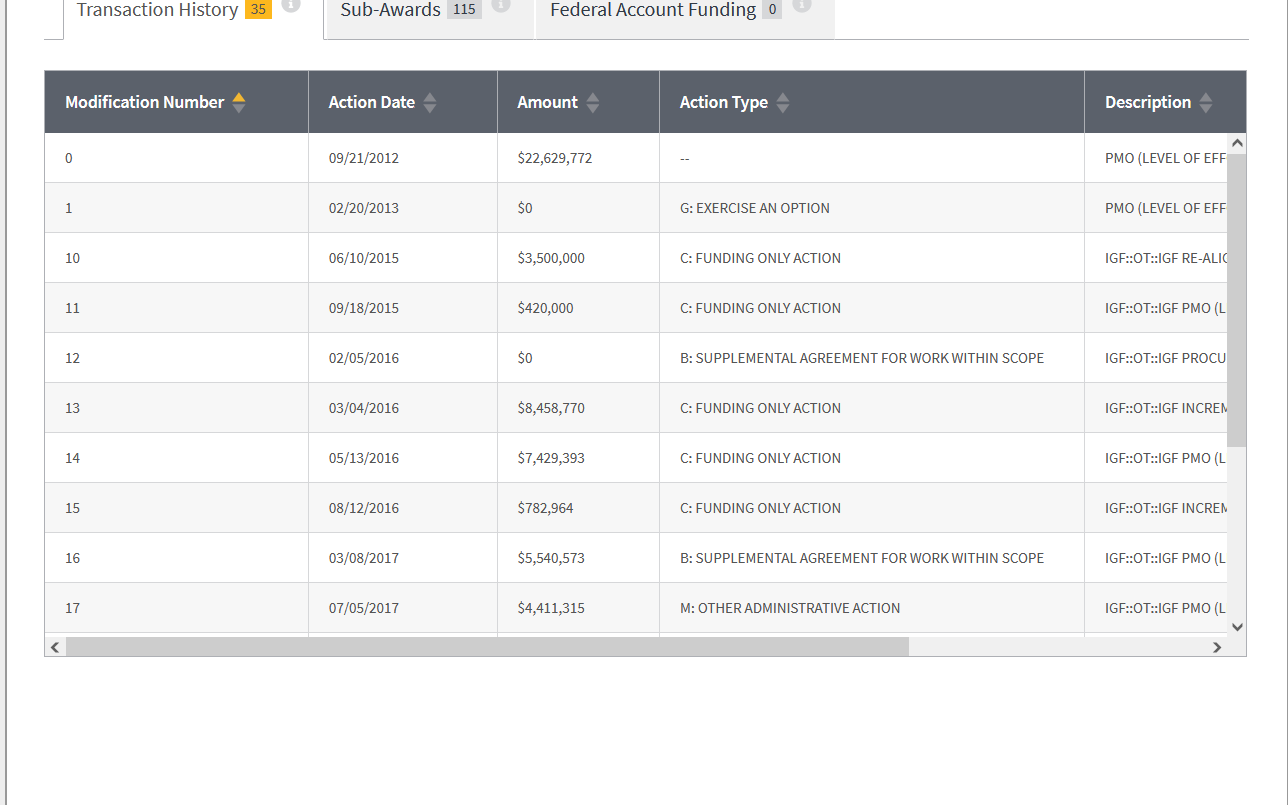The image size is (1288, 805).
Task: Select date 07/05/2017
Action: click(x=364, y=608)
